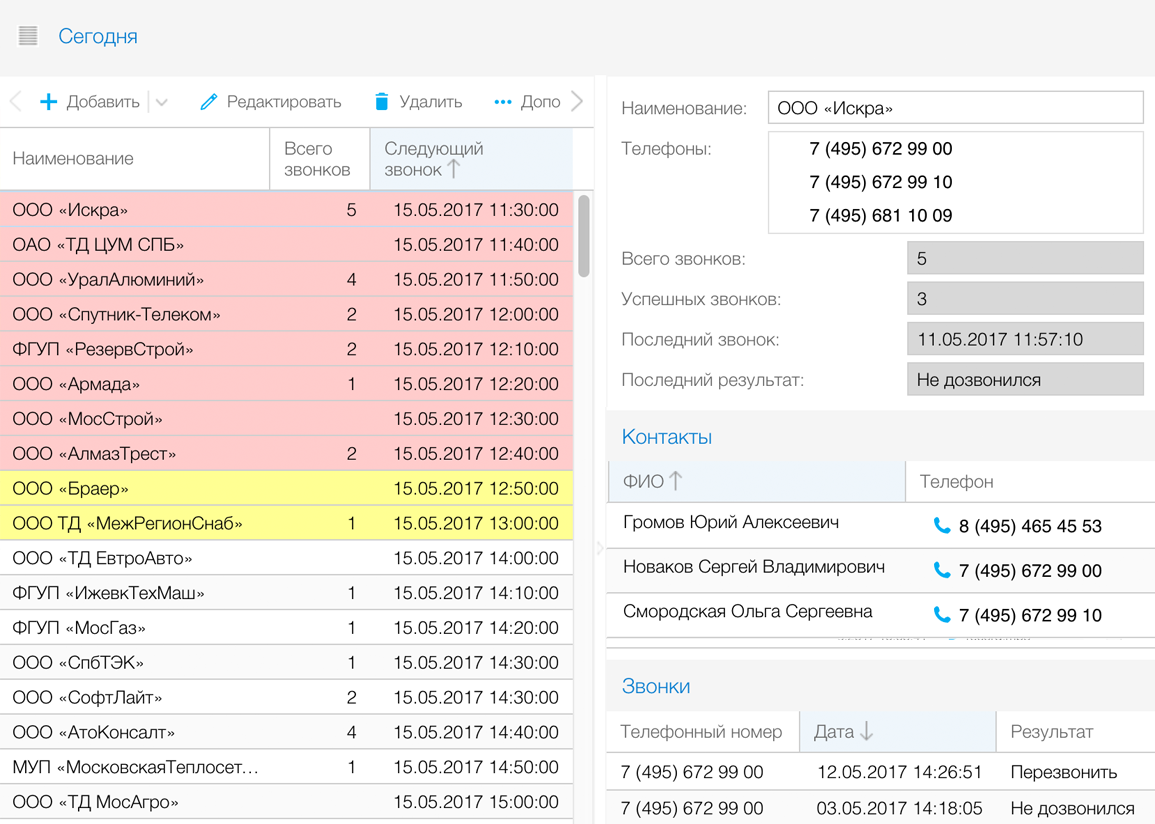Open the three-dots Дополнительно menu
1155x824 pixels.
pyautogui.click(x=503, y=102)
